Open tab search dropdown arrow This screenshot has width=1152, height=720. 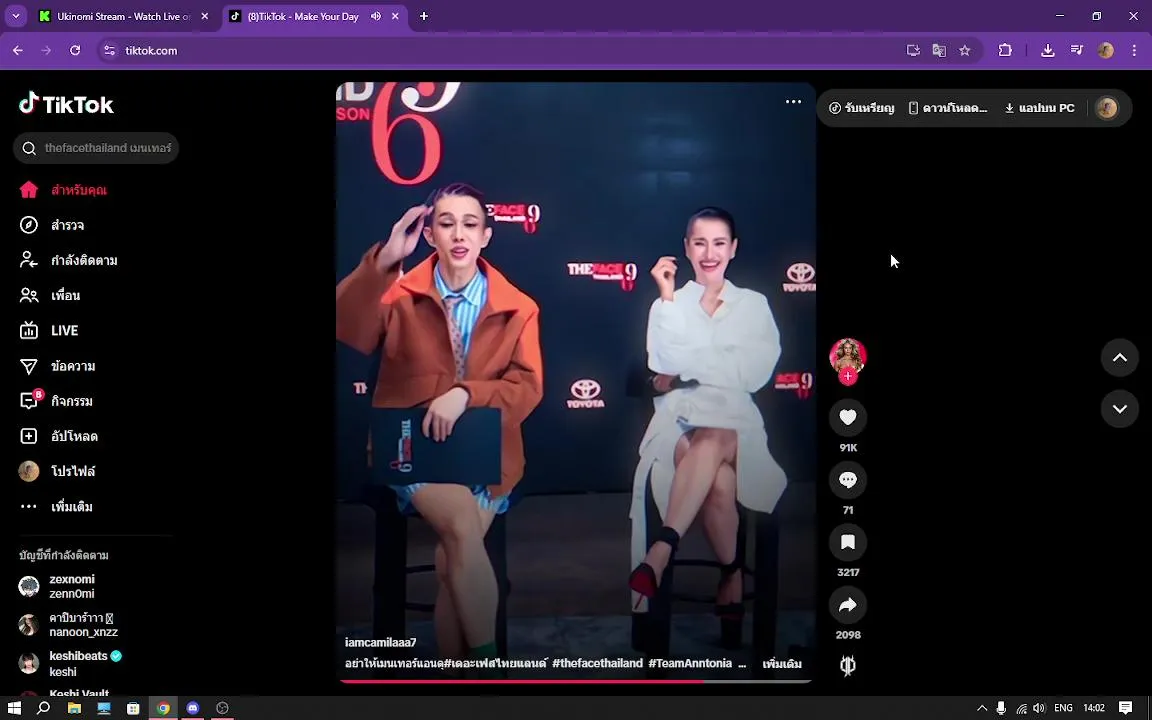15,16
